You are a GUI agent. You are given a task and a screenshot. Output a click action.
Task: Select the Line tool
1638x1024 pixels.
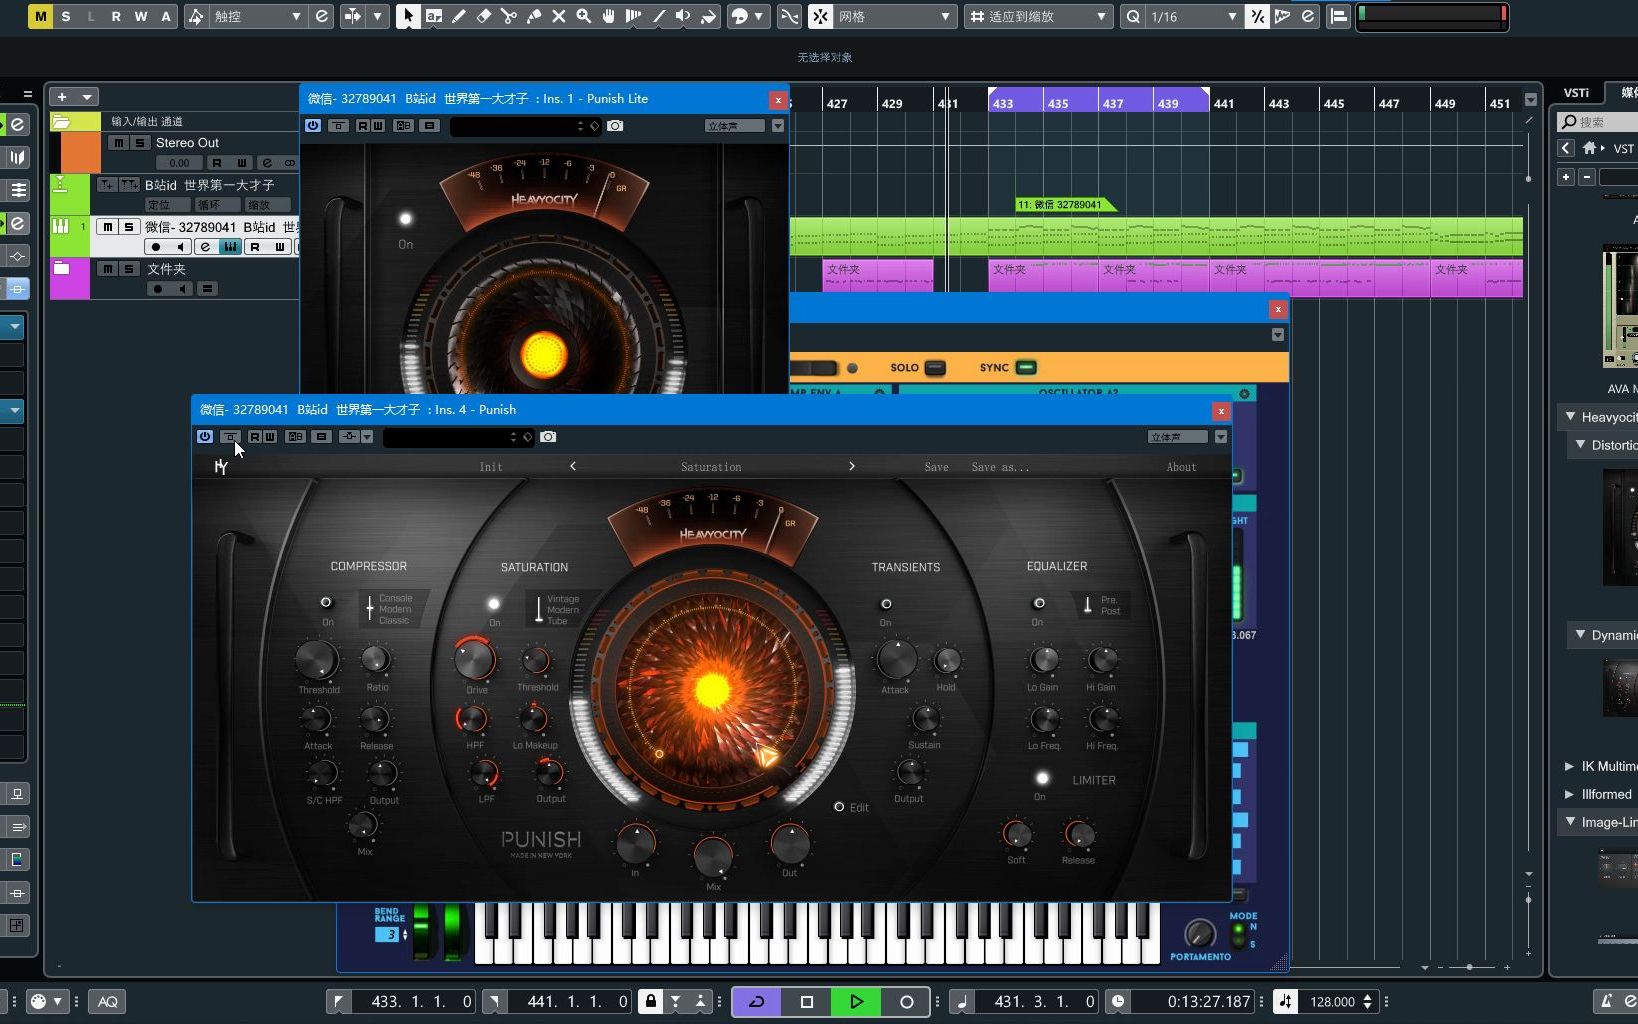pyautogui.click(x=659, y=16)
